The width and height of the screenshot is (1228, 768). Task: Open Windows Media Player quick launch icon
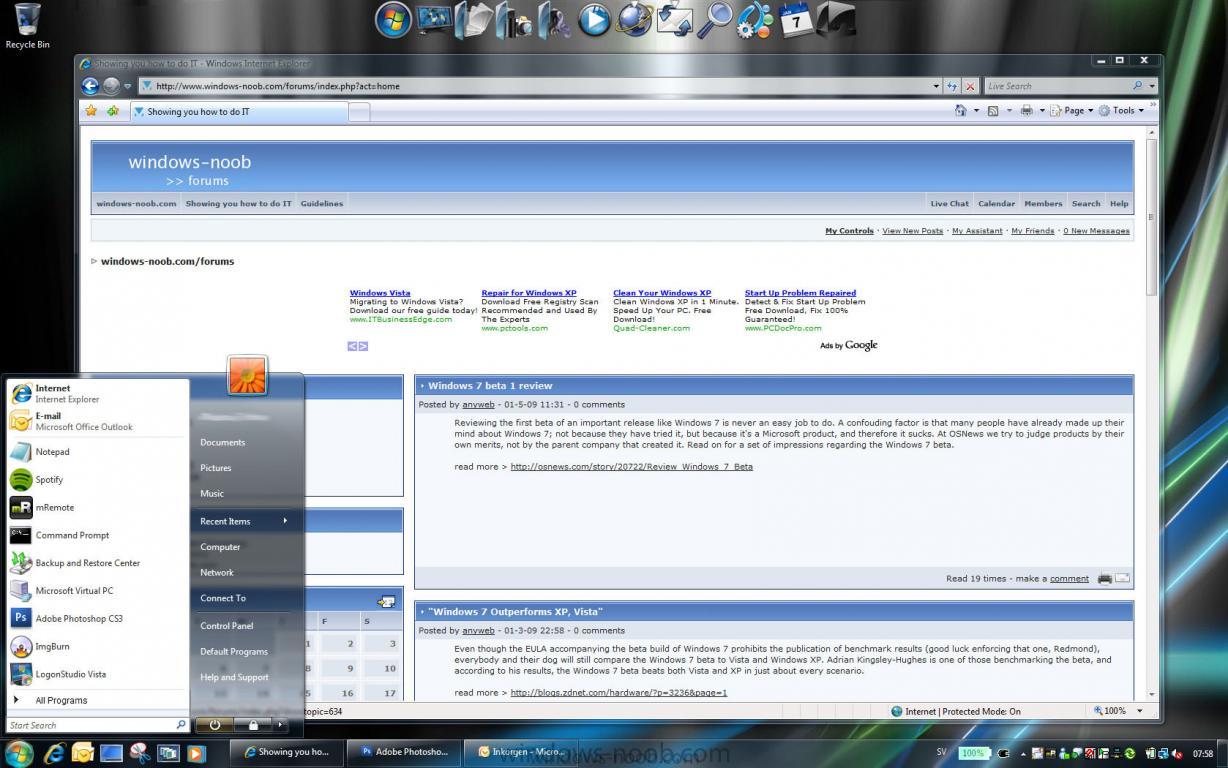[x=196, y=752]
